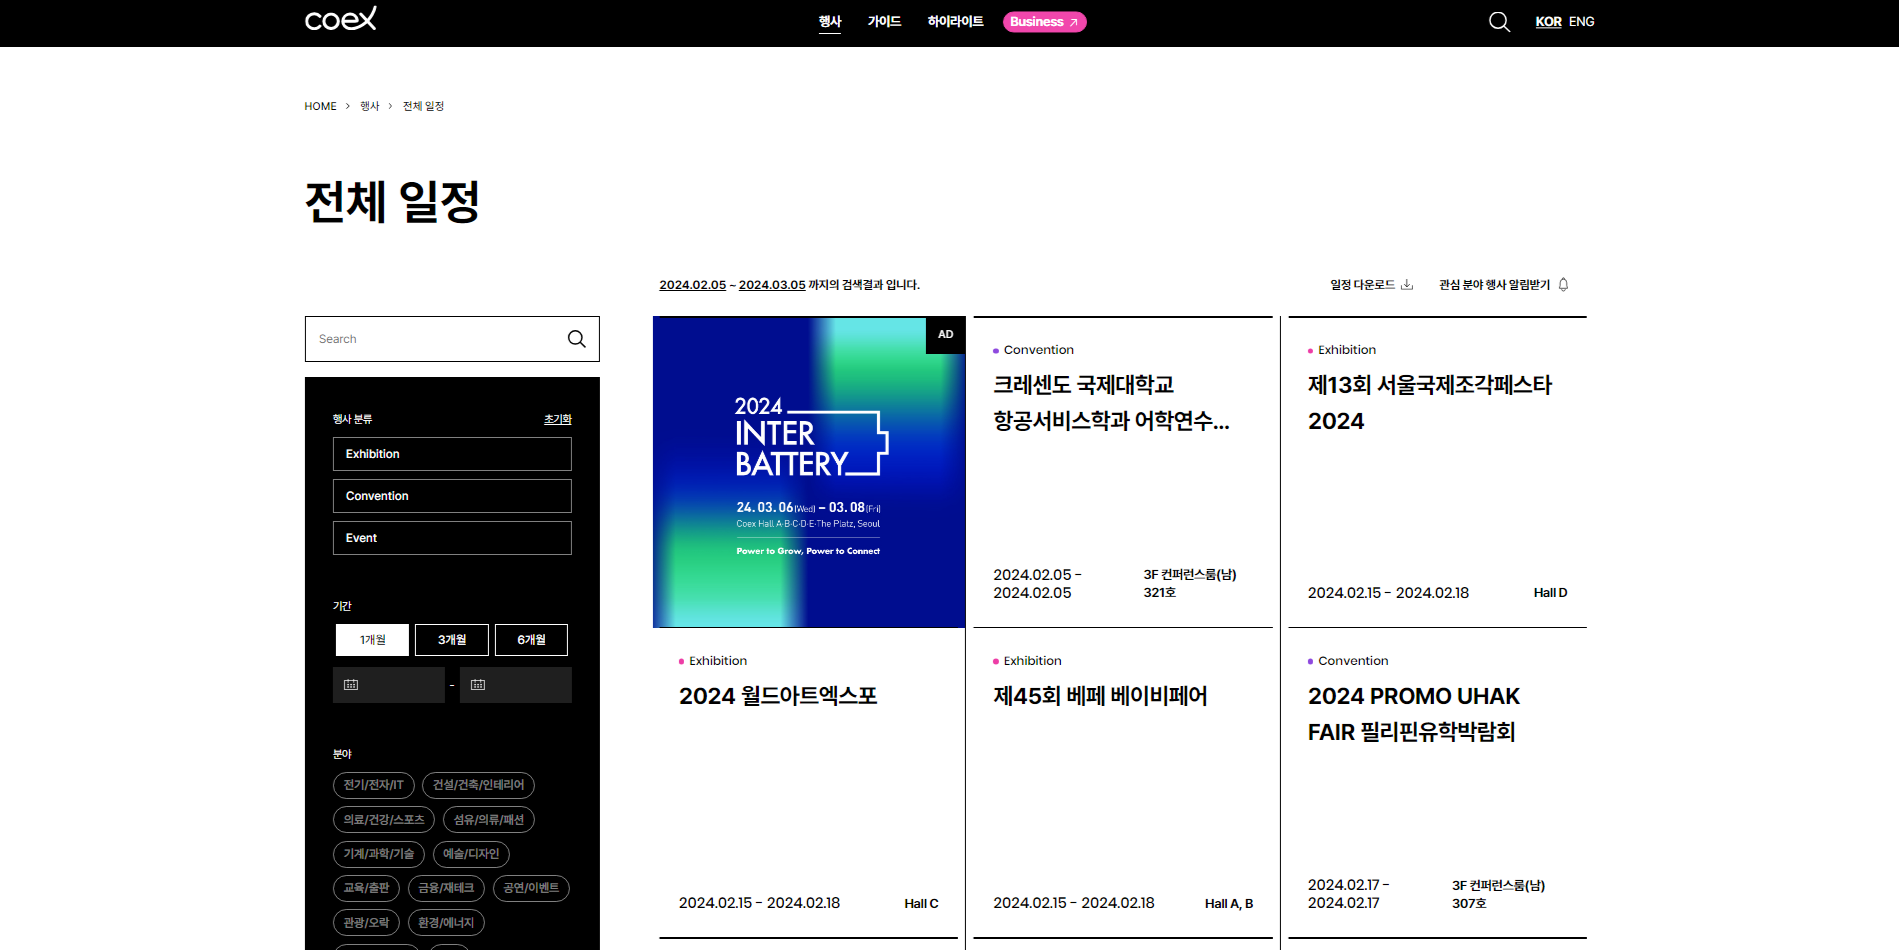Click the 전체 일정 page heading
Viewport: 1899px width, 950px height.
(x=392, y=202)
